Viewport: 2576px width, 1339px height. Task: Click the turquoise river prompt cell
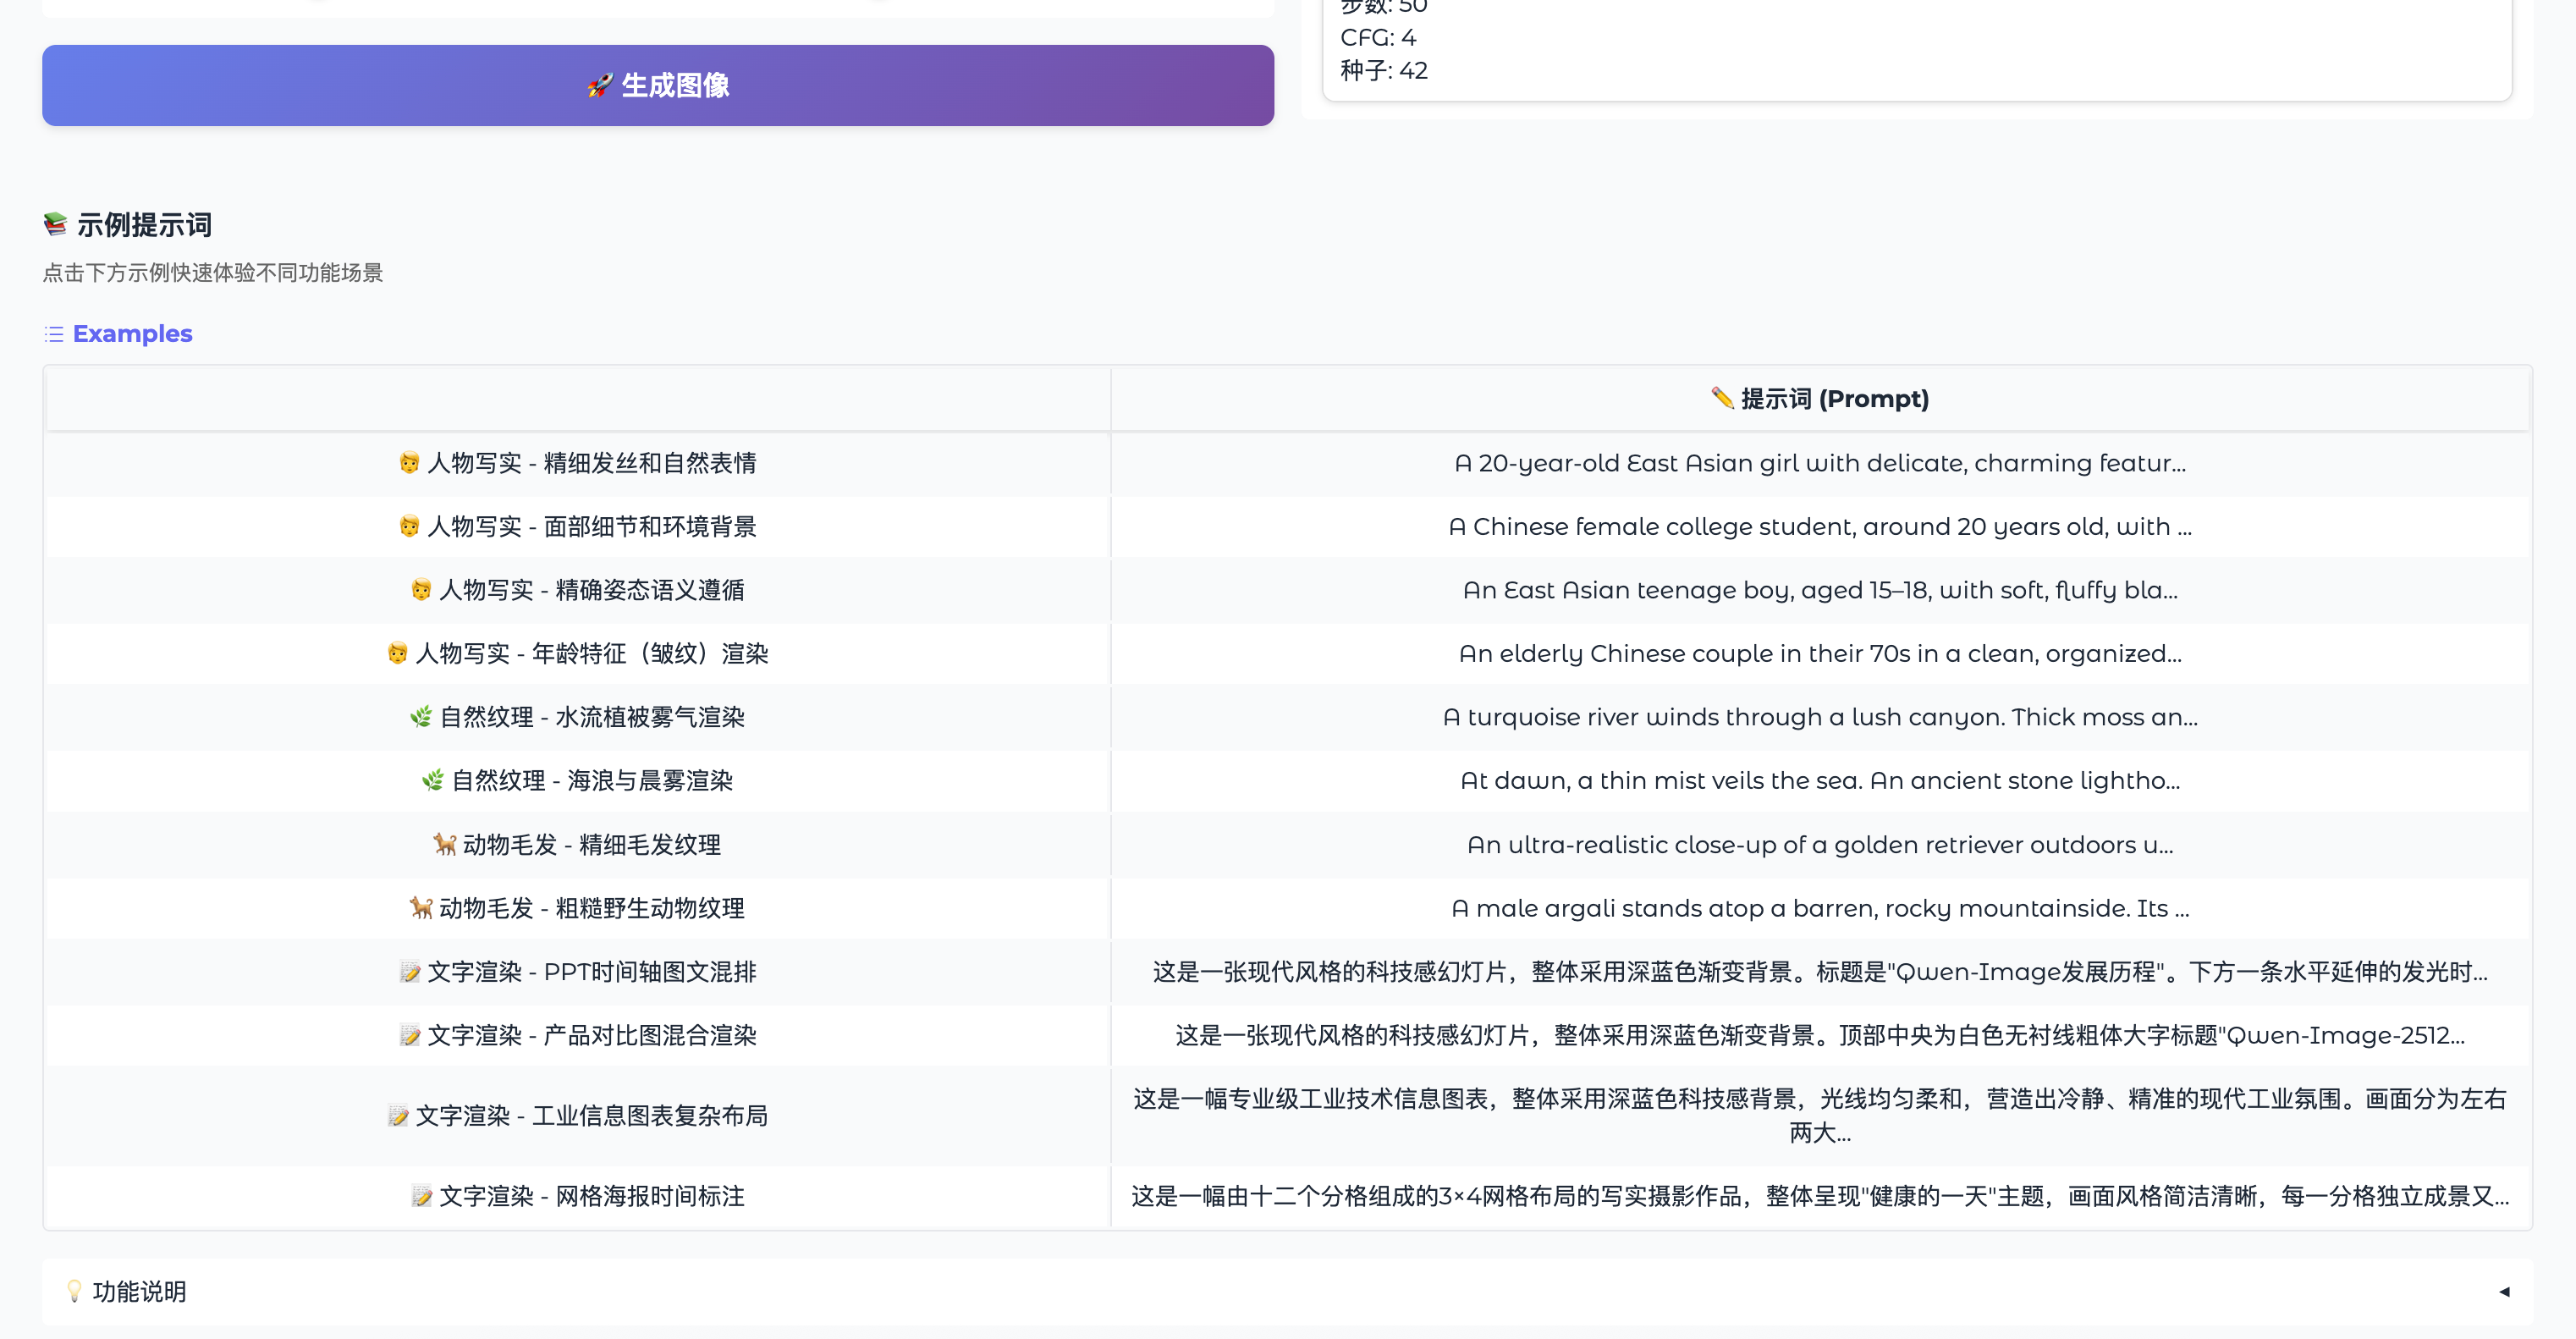click(1819, 717)
